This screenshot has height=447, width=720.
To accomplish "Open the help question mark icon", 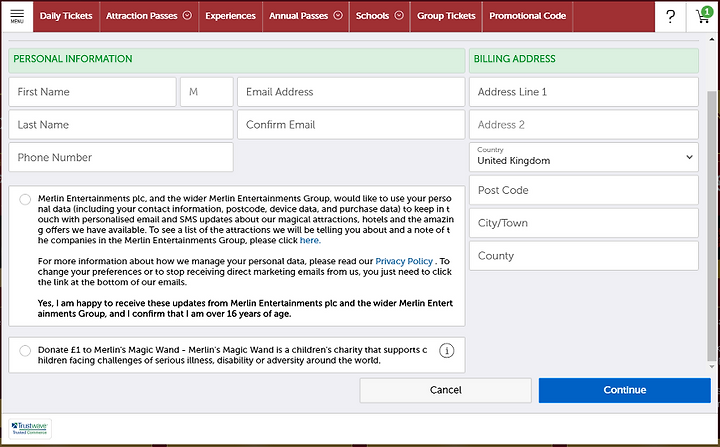I will pos(670,16).
